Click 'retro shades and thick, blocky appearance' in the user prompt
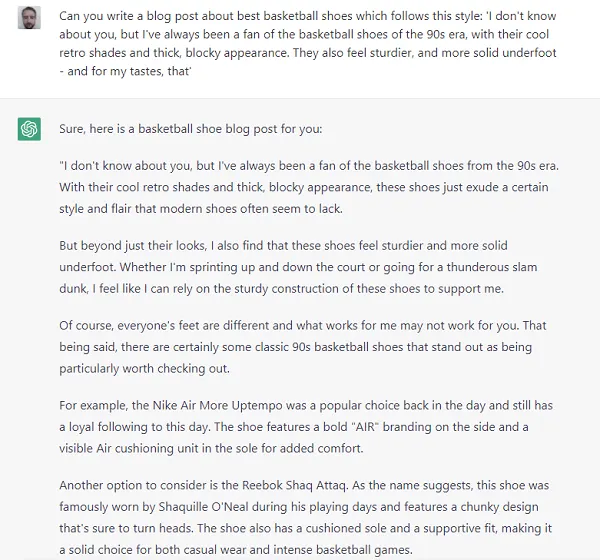 point(173,52)
